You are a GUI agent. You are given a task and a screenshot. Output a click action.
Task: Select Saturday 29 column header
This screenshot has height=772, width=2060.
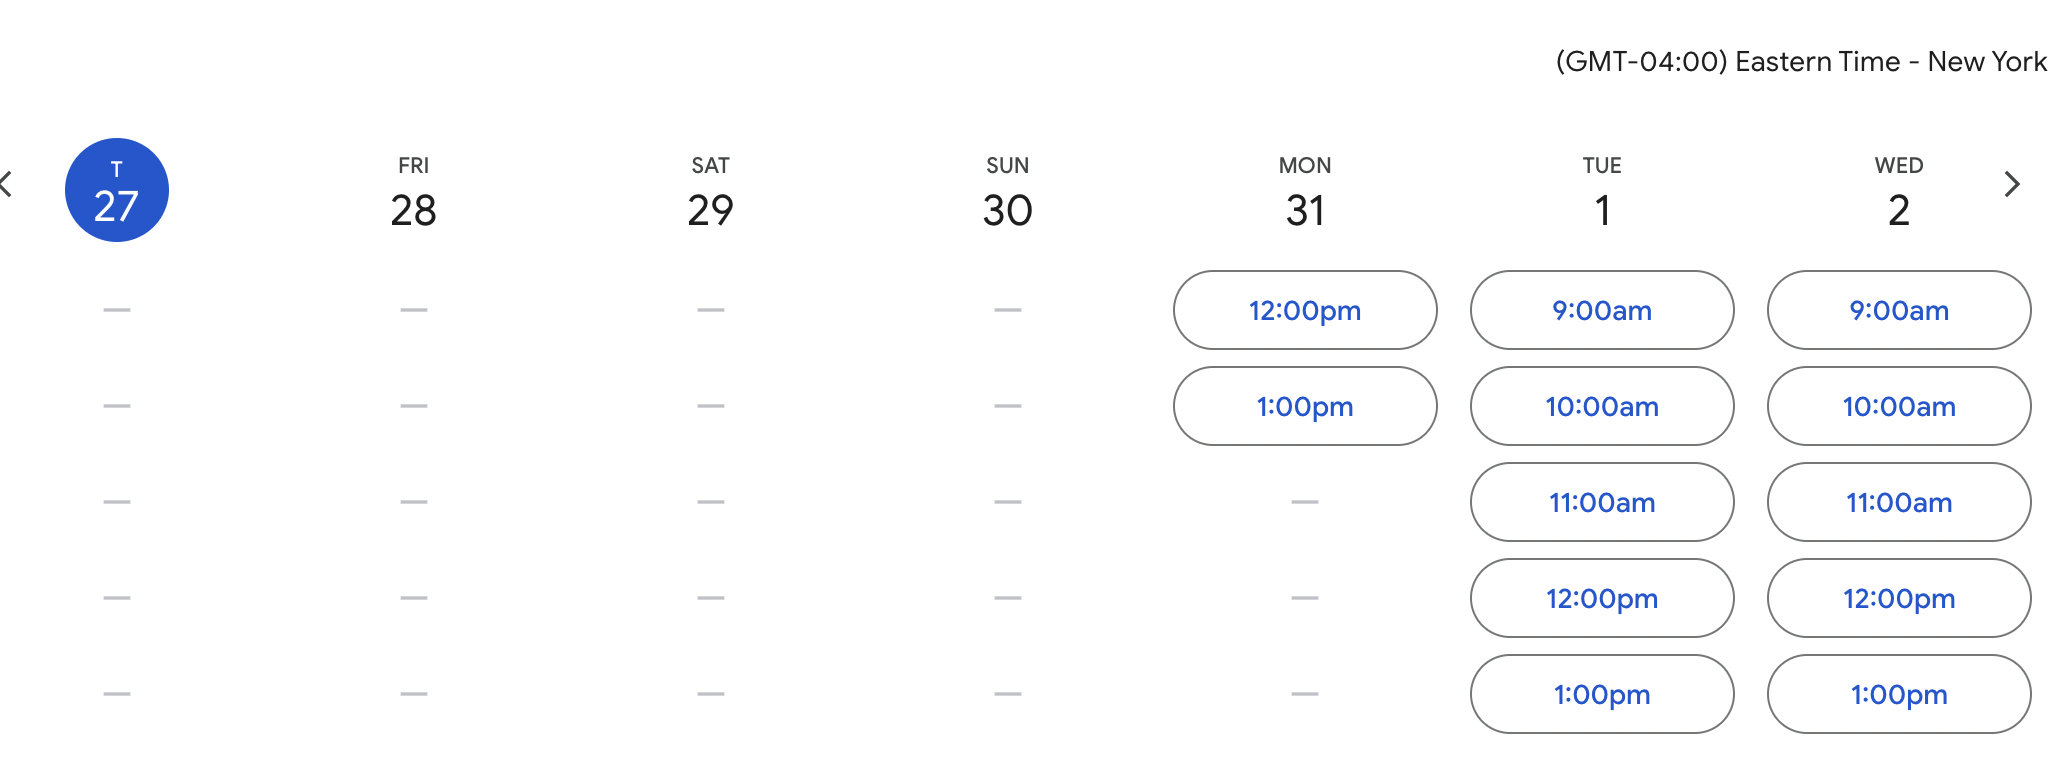(711, 192)
